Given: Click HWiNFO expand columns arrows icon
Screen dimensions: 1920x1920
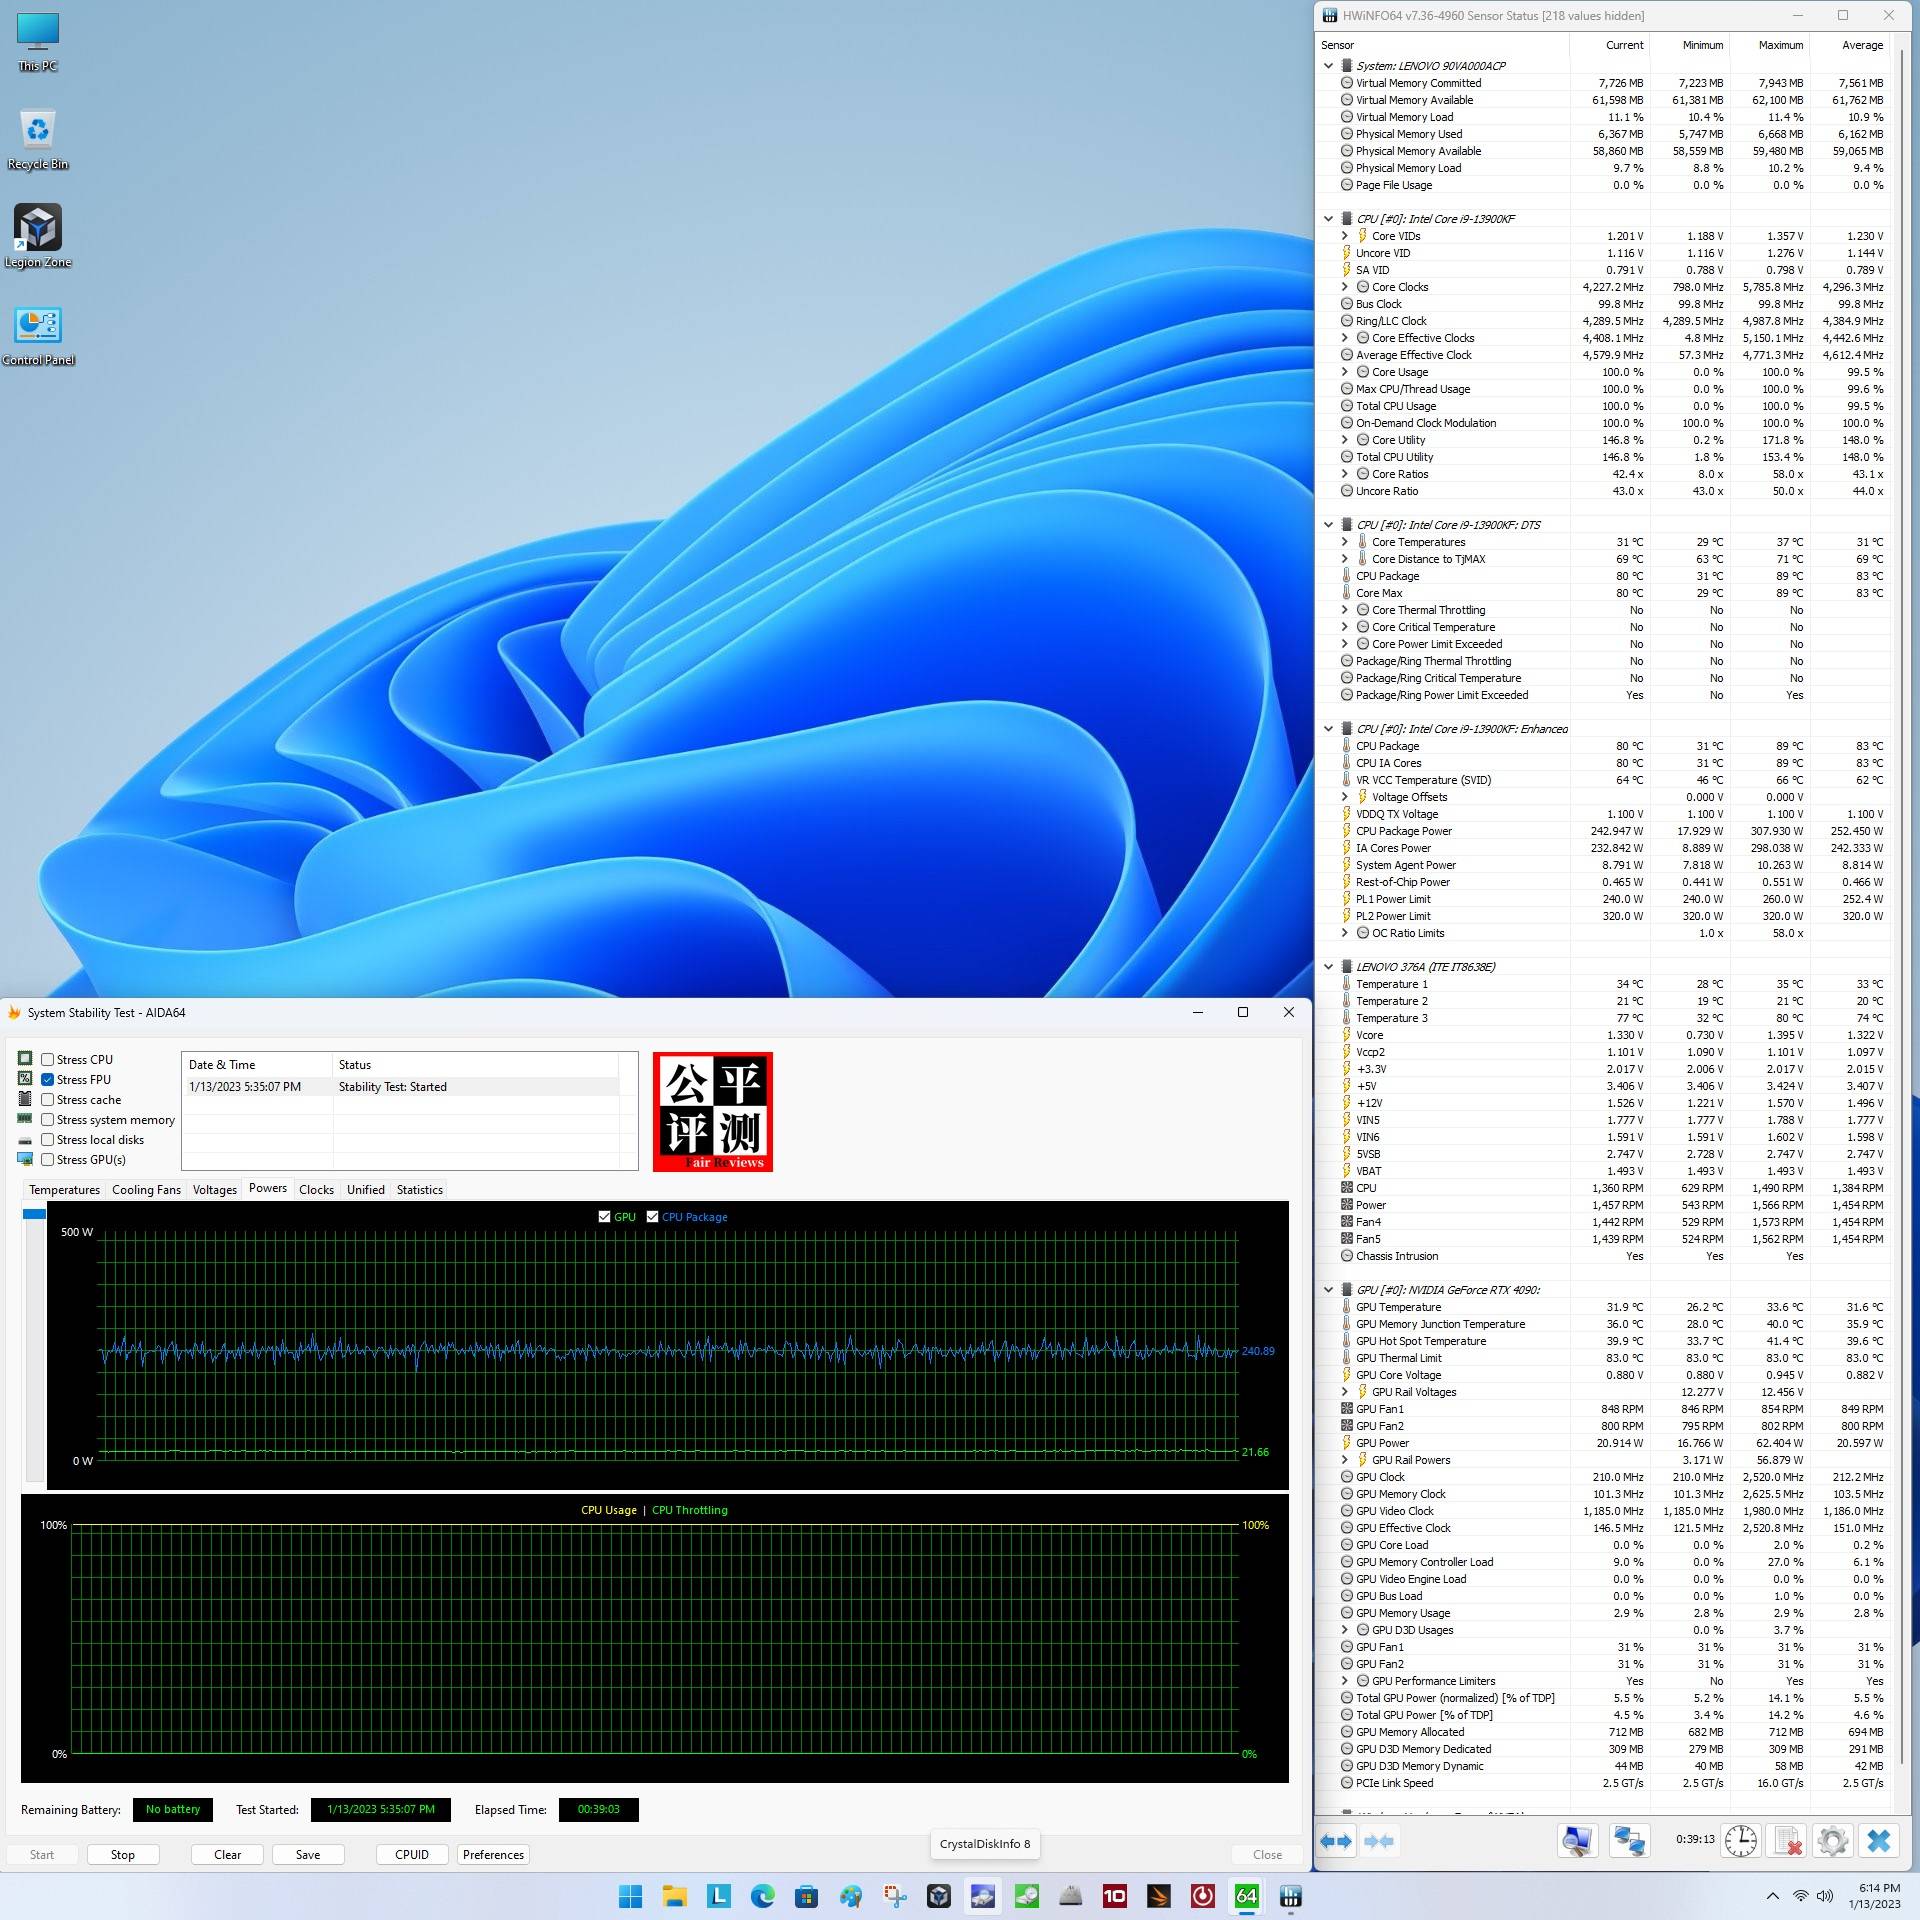Looking at the screenshot, I should point(1336,1841).
